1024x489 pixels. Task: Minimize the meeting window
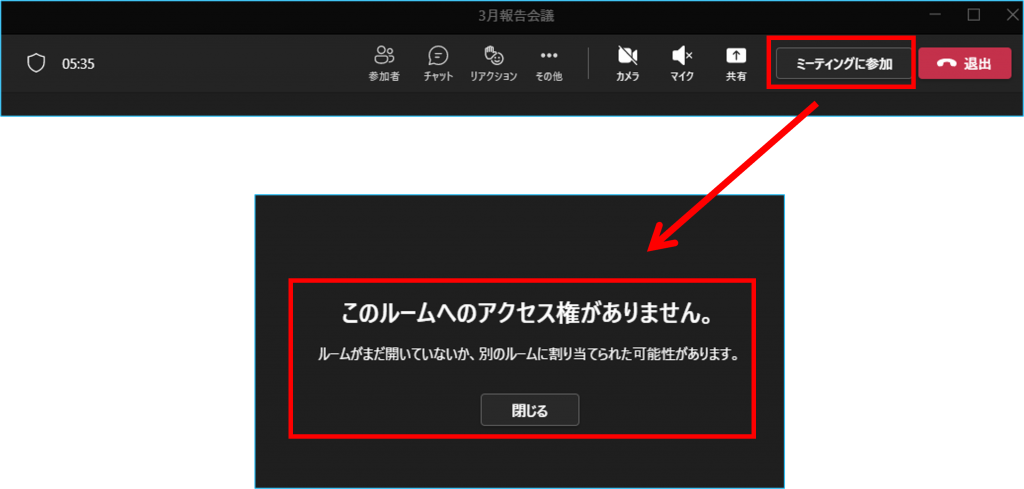(x=936, y=14)
